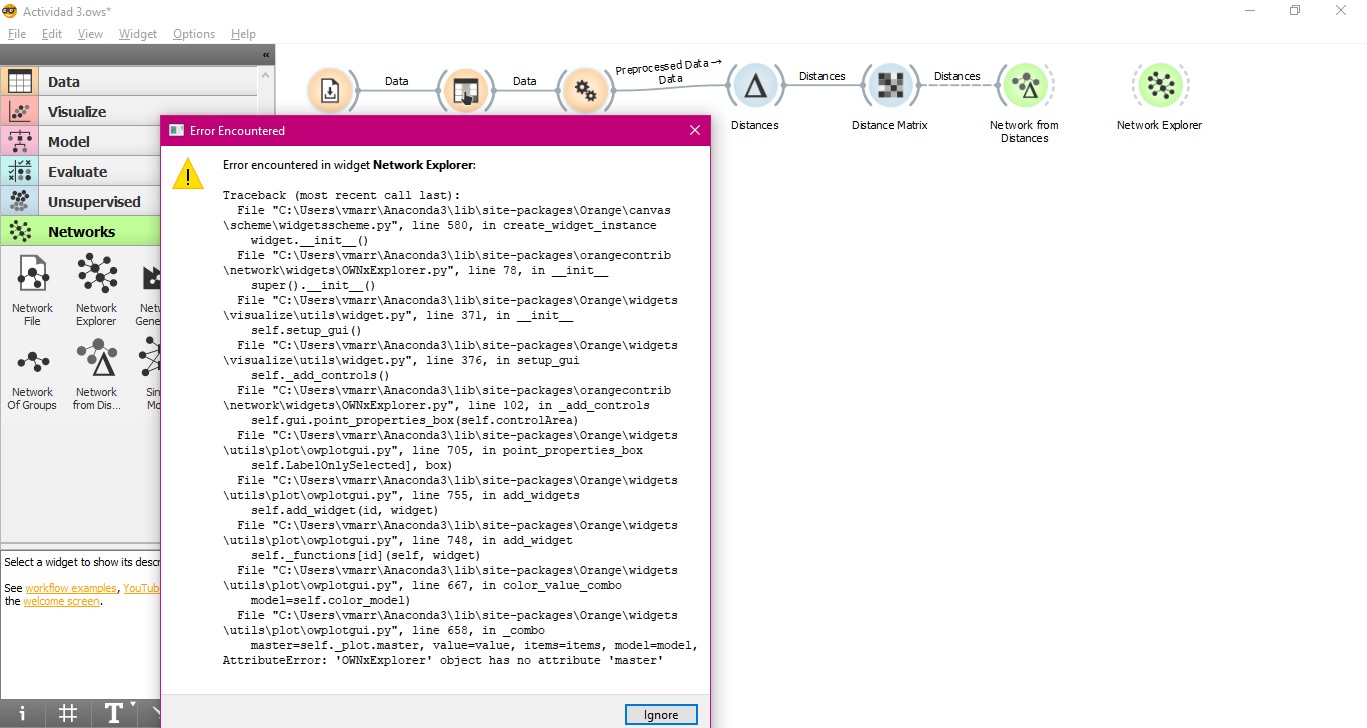Open the Distances widget on the canvas
Viewport: 1367px width, 728px height.
click(x=756, y=84)
